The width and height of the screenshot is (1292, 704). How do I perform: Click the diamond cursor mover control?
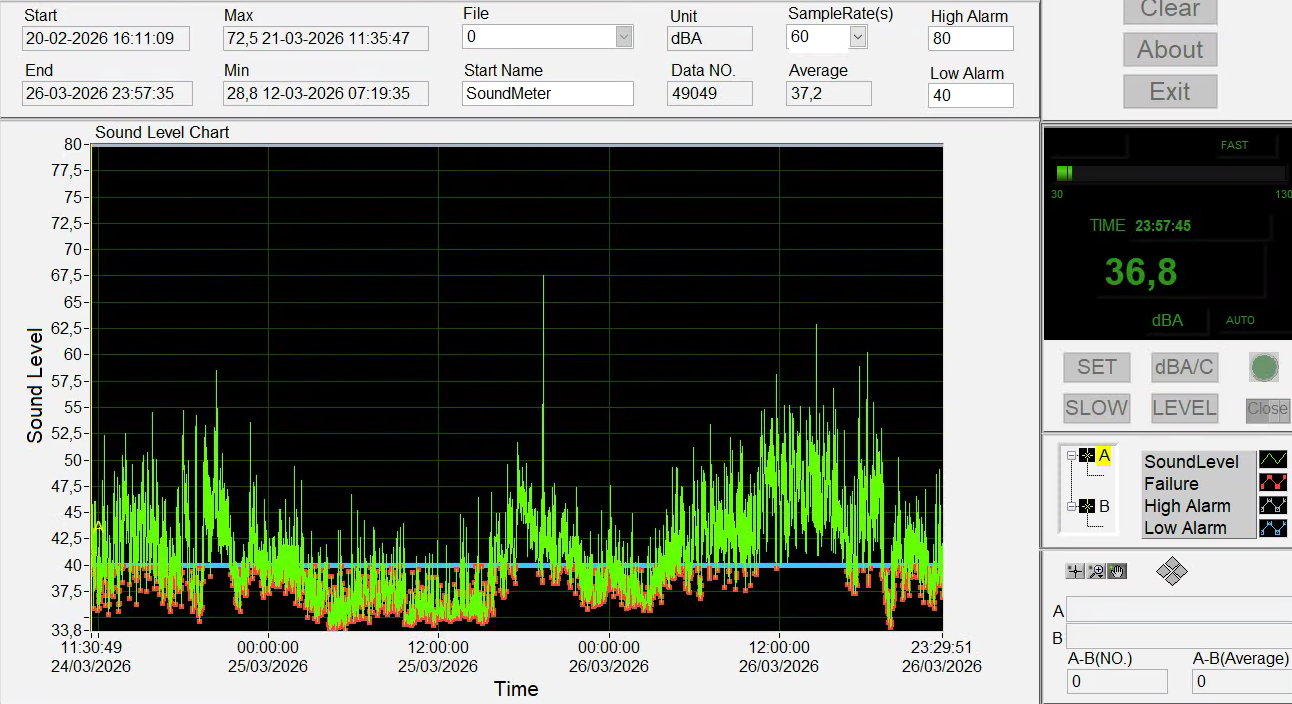(x=1171, y=572)
